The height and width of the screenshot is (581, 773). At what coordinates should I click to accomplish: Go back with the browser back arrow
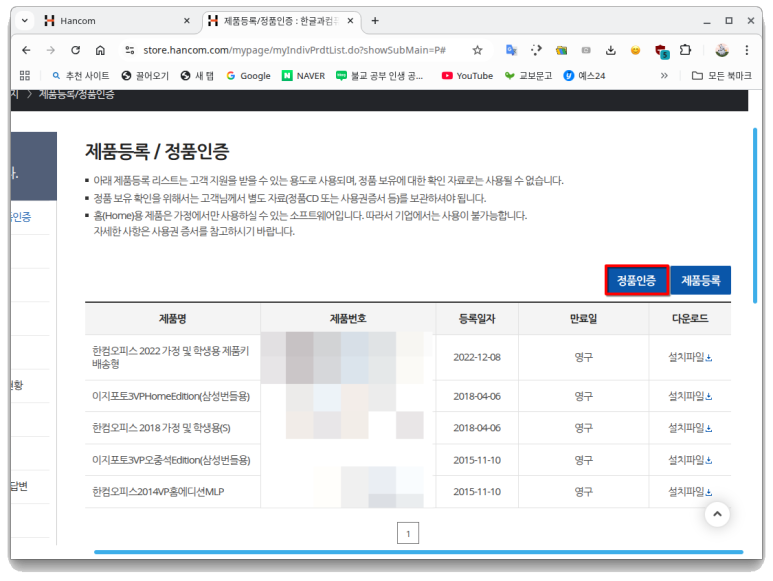click(x=26, y=50)
